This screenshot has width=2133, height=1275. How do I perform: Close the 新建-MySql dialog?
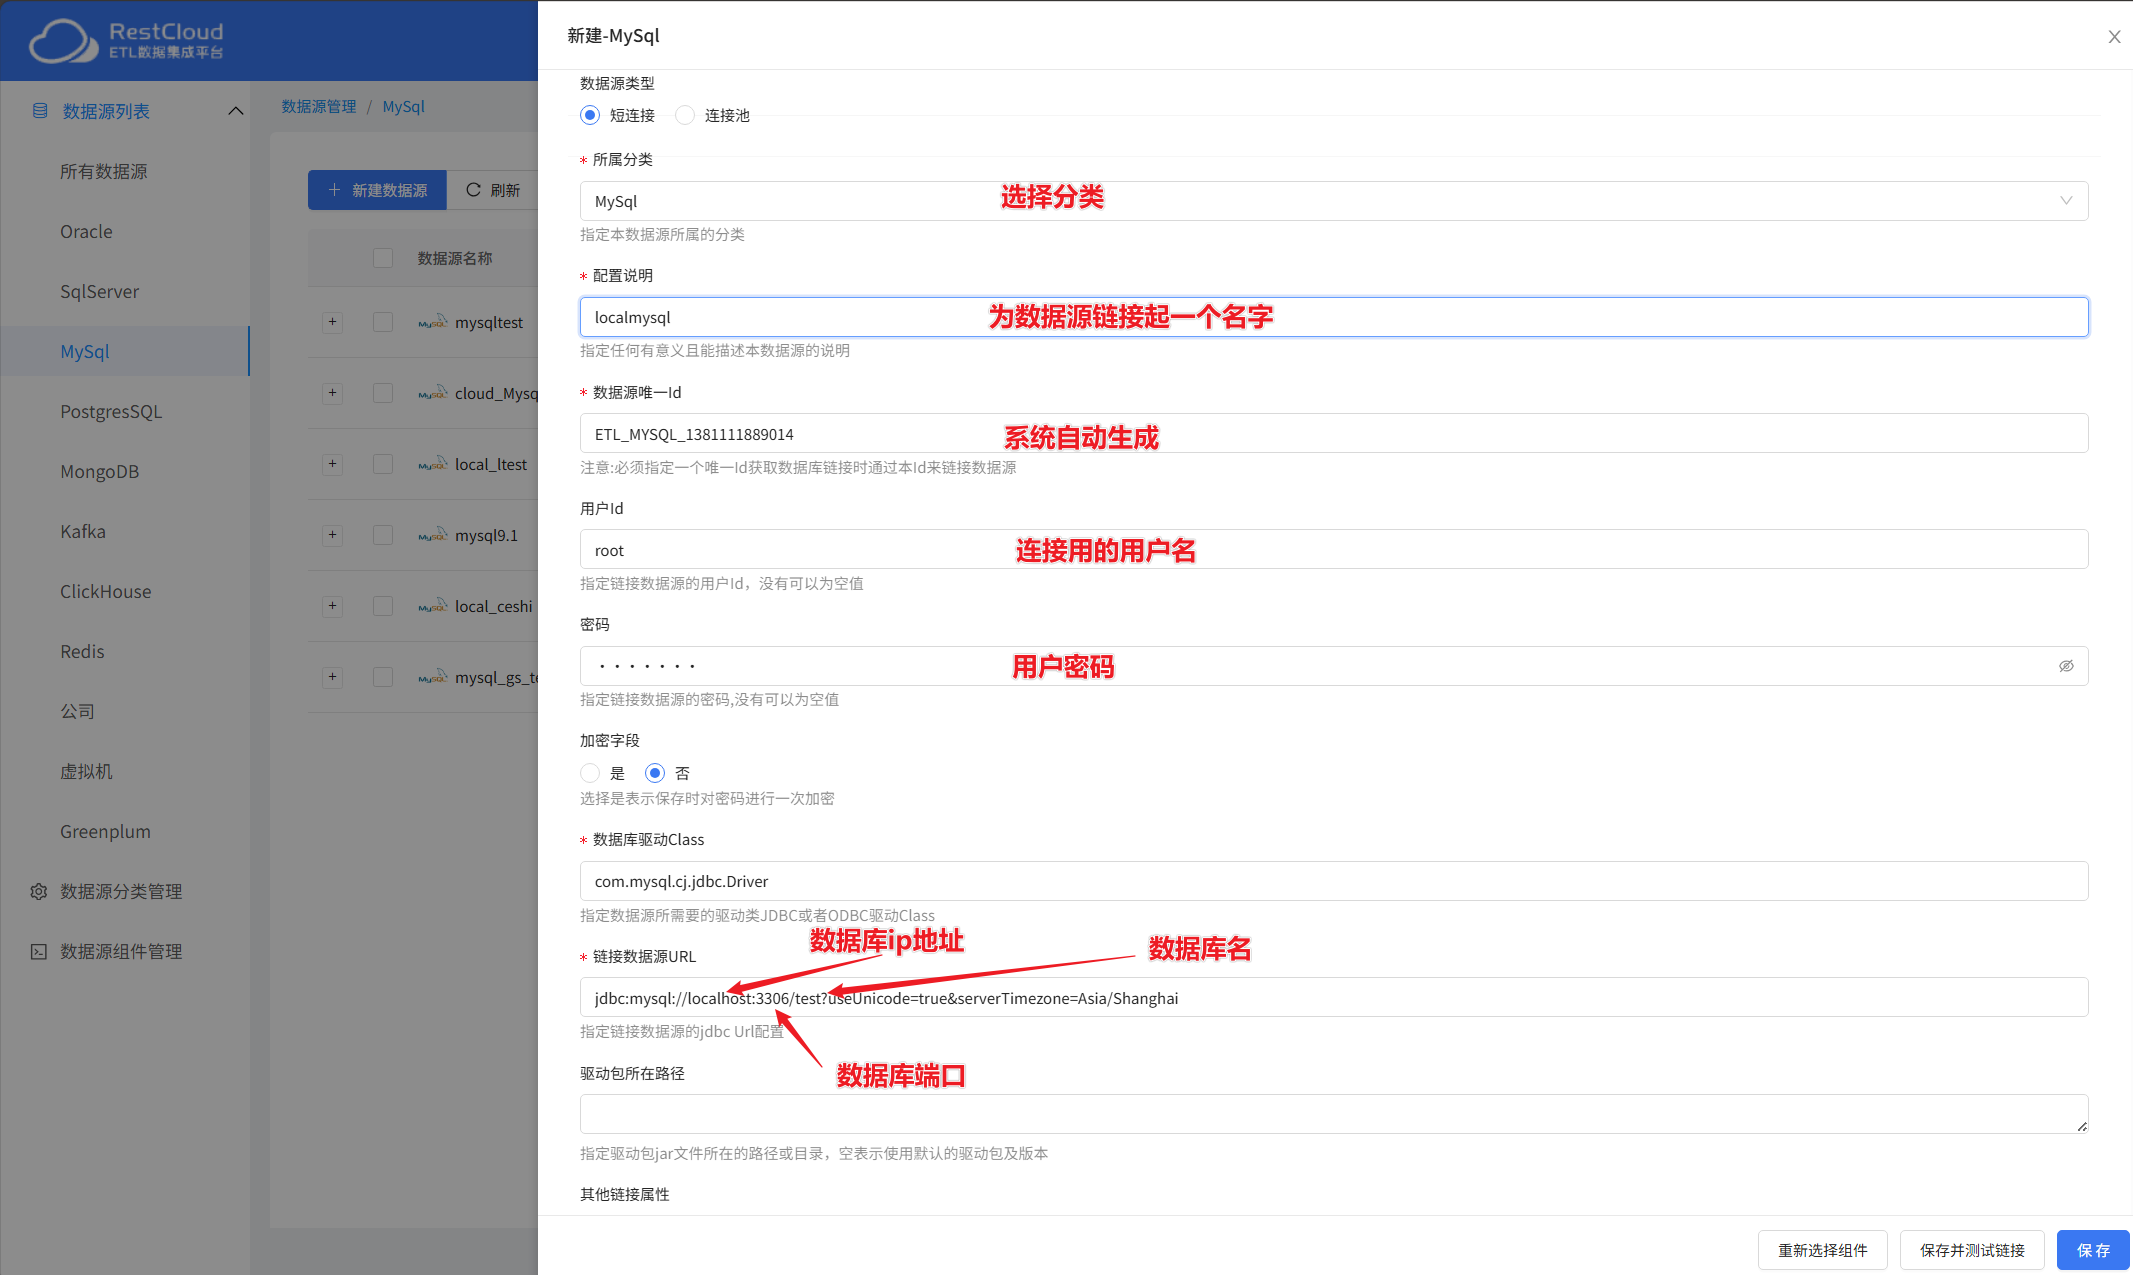tap(2114, 37)
